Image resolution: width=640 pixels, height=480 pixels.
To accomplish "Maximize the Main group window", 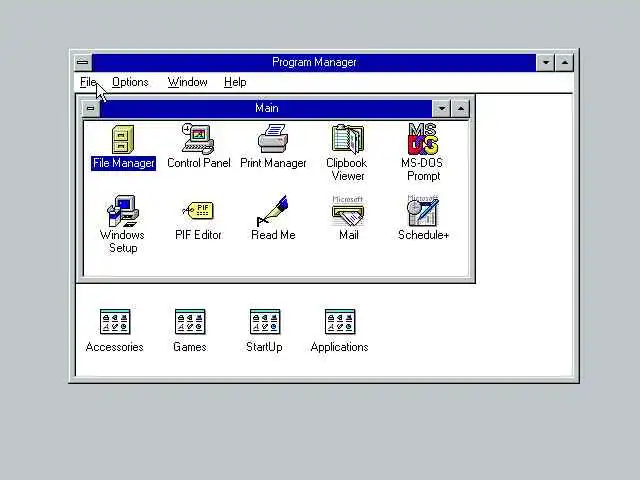I will pyautogui.click(x=460, y=109).
